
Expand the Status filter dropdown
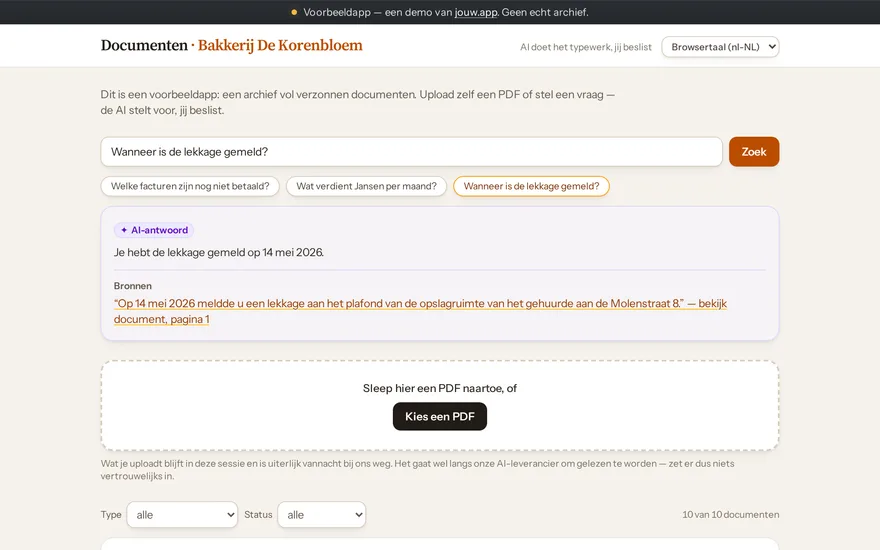tap(322, 515)
